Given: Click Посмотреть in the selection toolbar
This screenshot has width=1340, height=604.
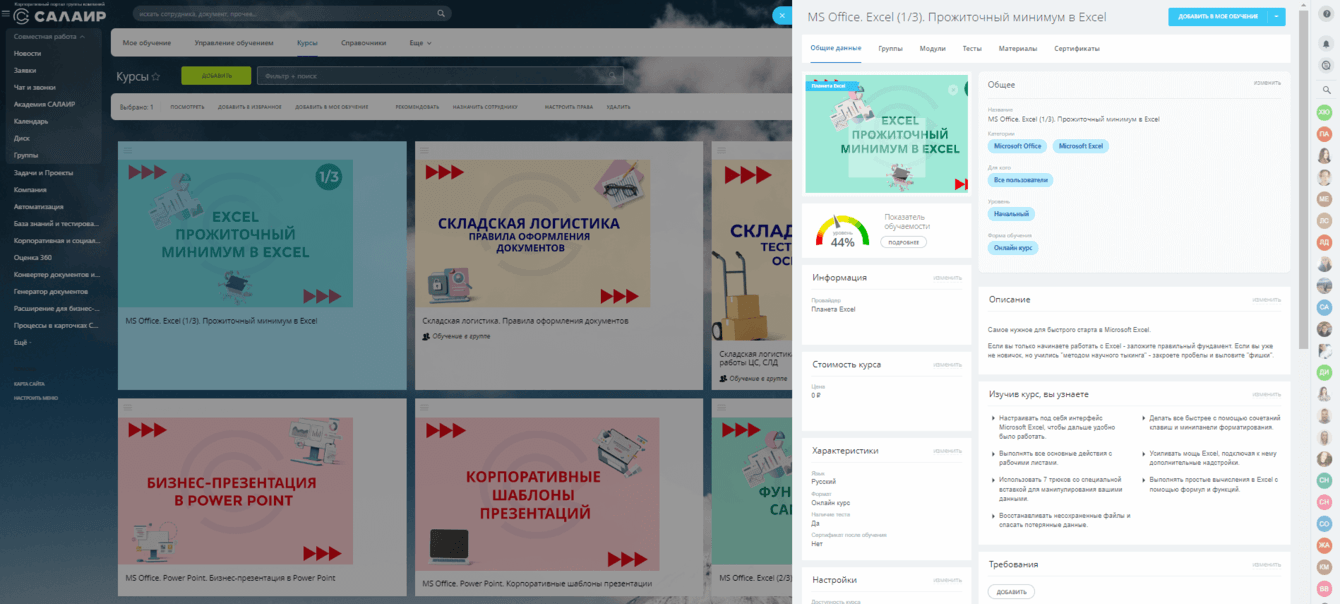Looking at the screenshot, I should (x=187, y=107).
